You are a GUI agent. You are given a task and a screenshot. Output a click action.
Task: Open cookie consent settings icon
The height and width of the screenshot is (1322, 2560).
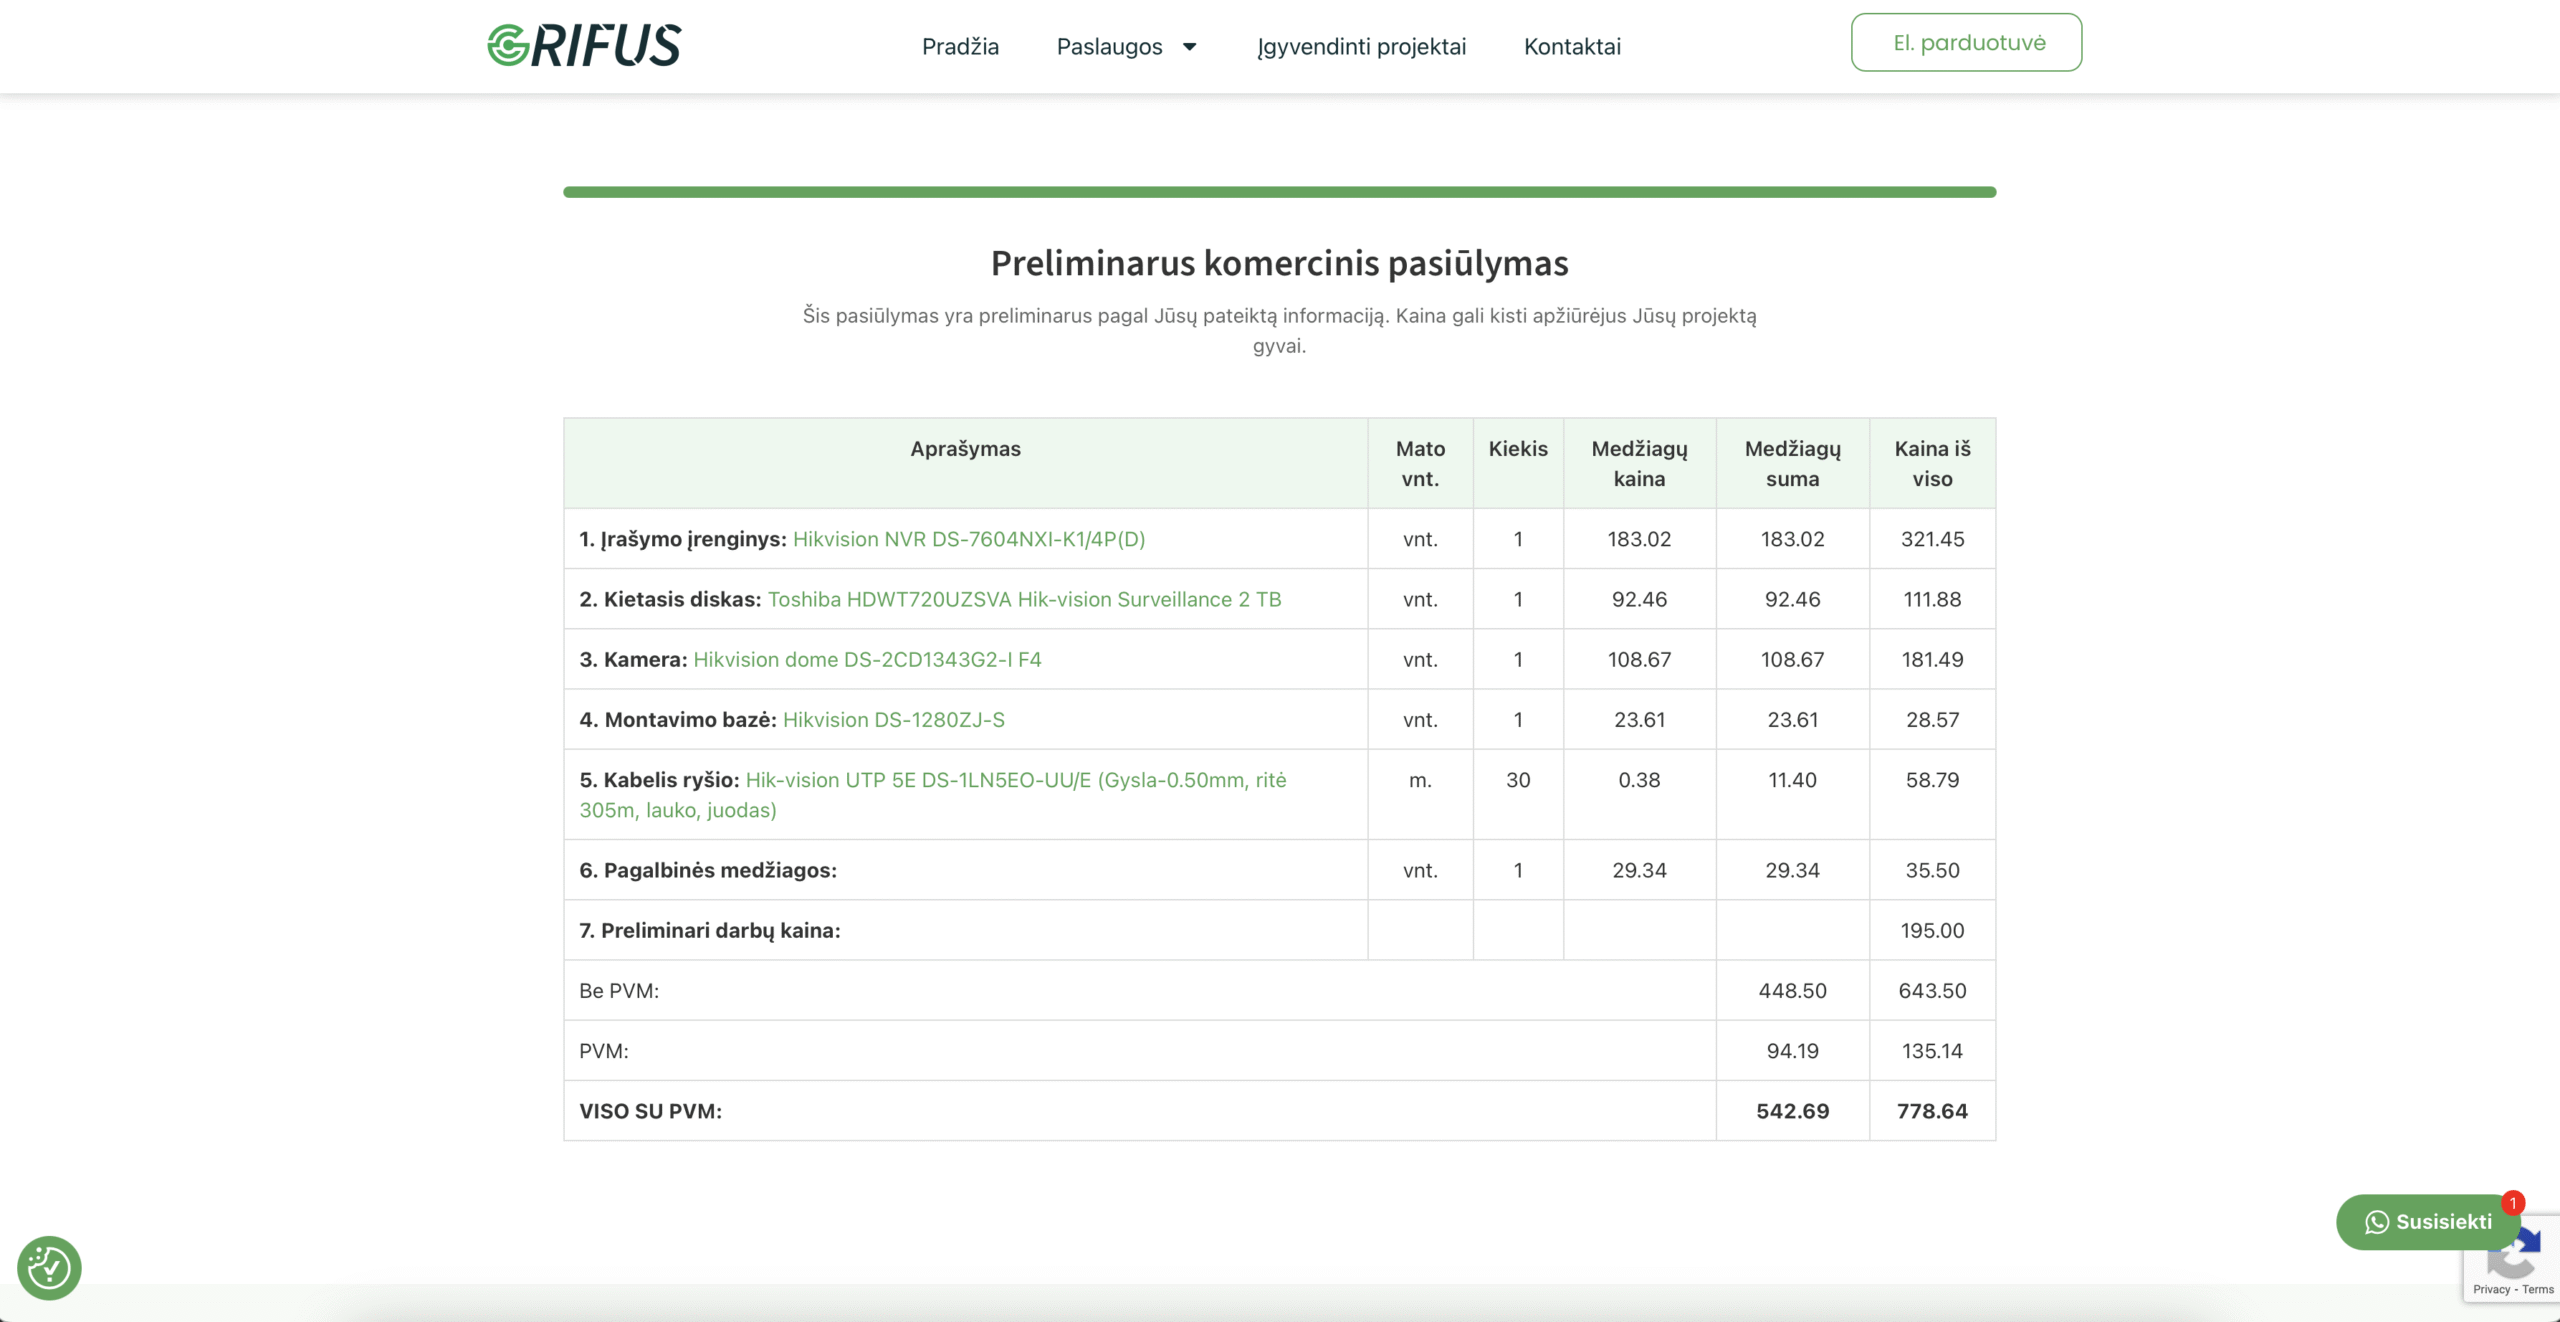click(x=49, y=1268)
